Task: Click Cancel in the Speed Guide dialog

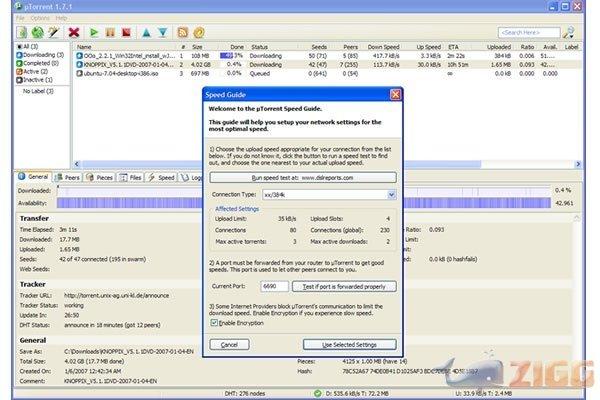Action: [229, 344]
